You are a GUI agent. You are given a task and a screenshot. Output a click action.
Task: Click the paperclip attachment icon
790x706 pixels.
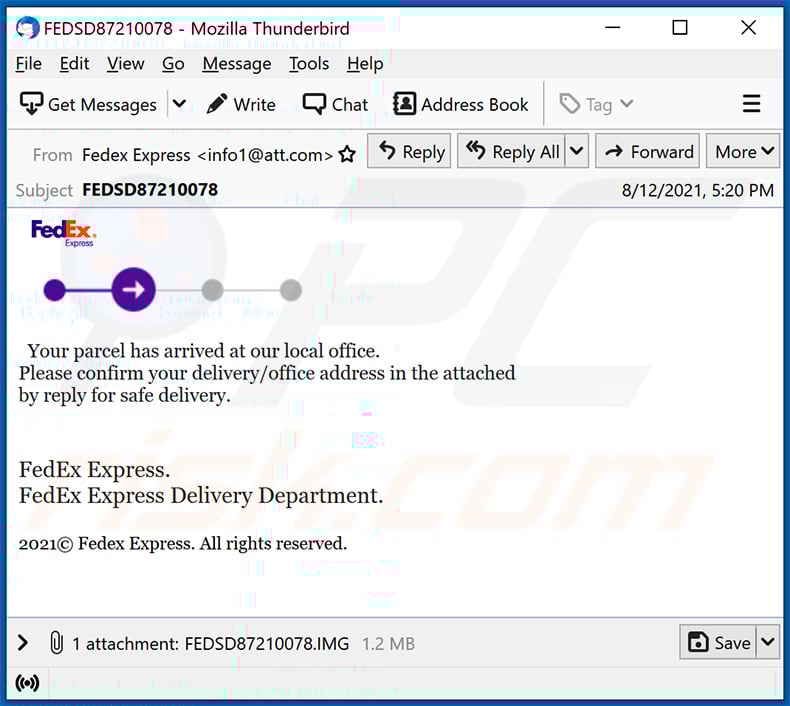pos(56,643)
